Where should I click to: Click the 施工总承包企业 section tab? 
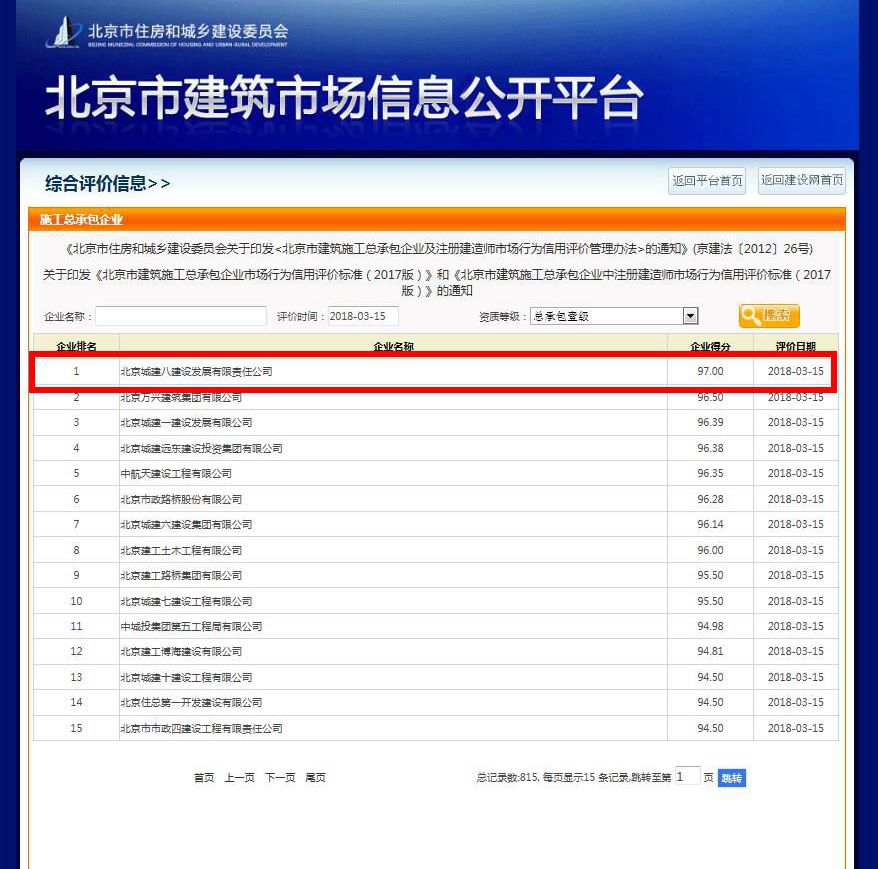[81, 219]
